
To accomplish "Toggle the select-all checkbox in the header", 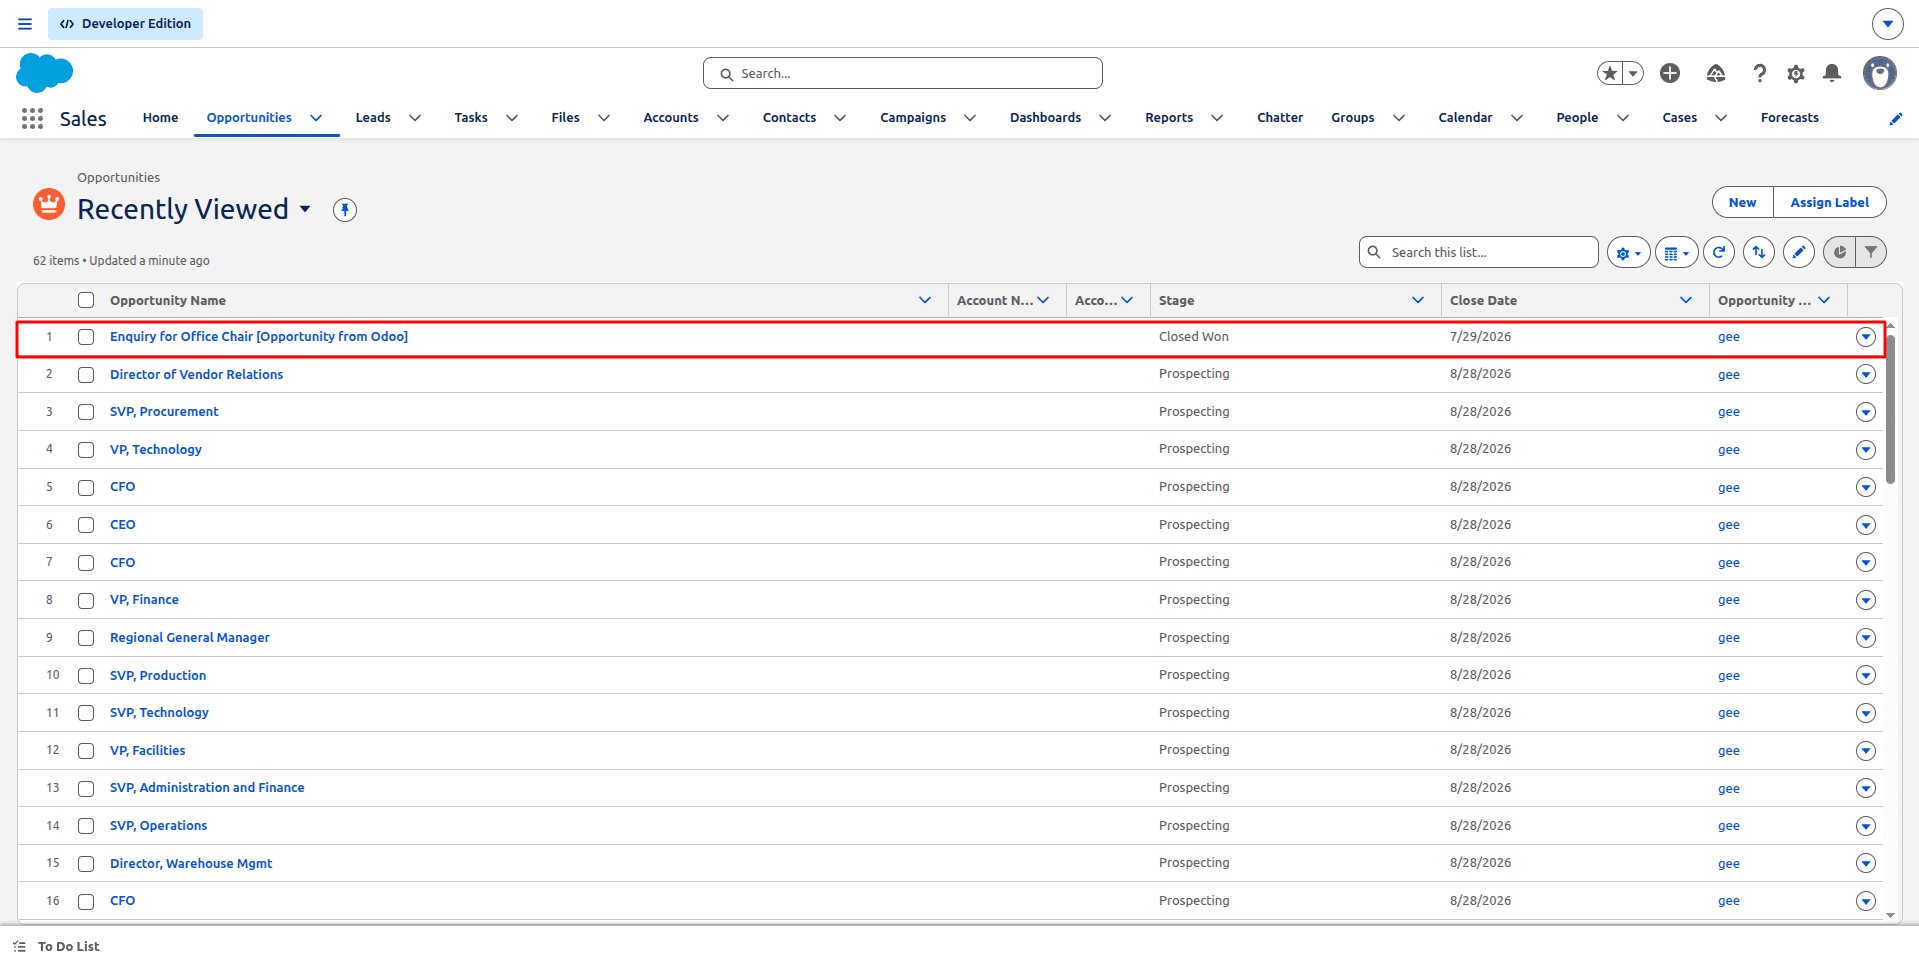I will (86, 300).
